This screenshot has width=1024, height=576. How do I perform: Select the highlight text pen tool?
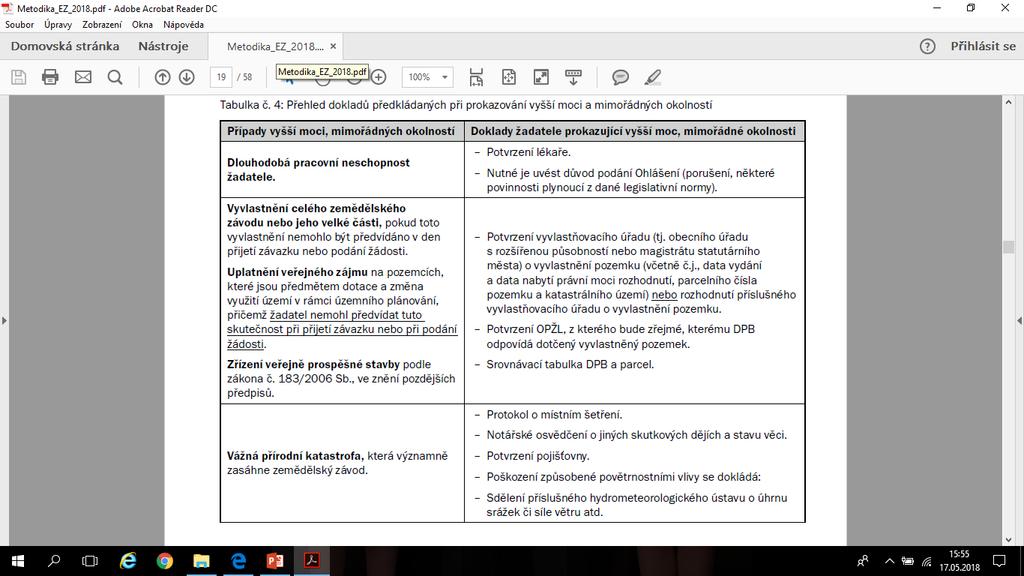click(x=653, y=77)
